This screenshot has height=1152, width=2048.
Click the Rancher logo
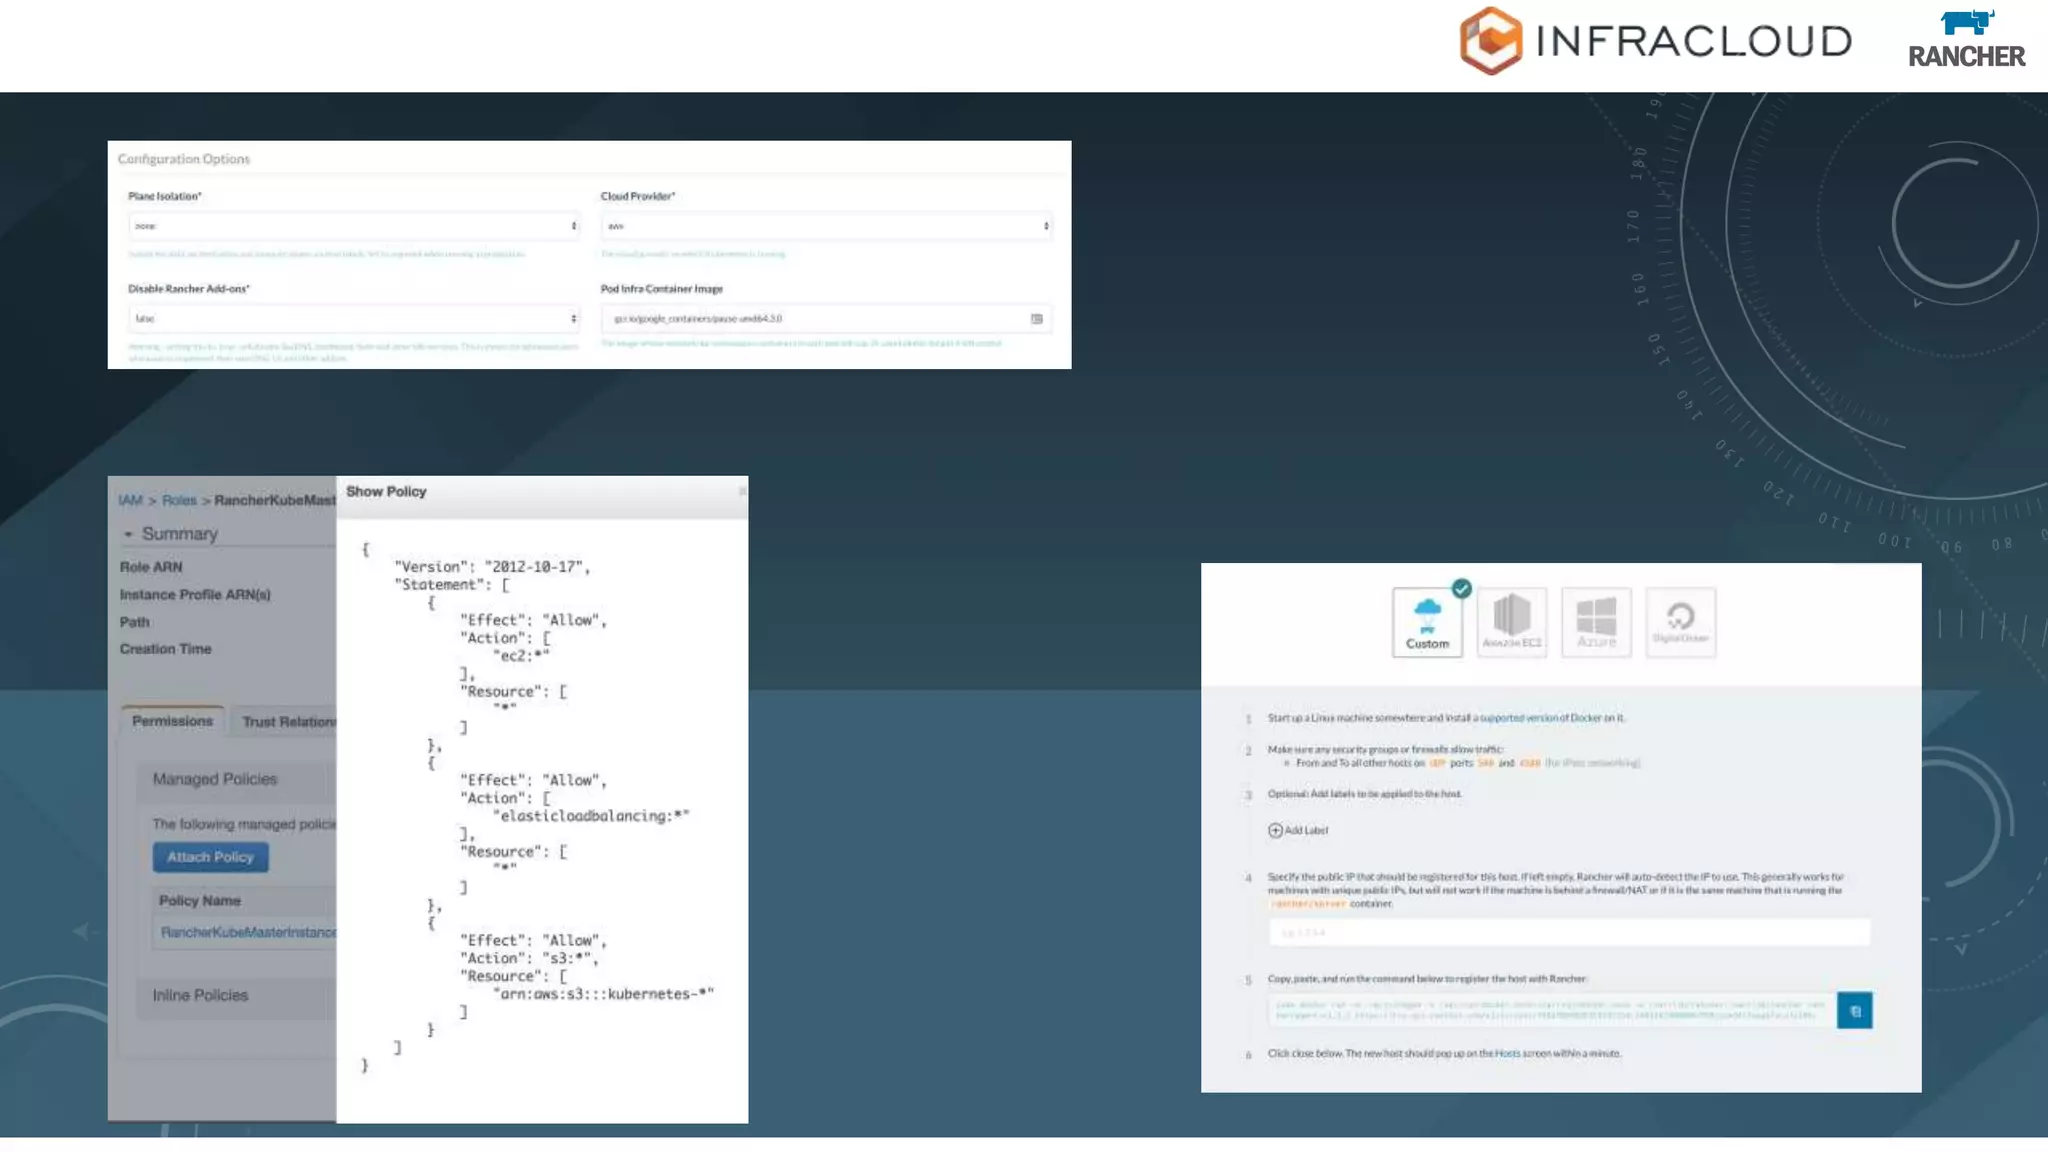1966,40
